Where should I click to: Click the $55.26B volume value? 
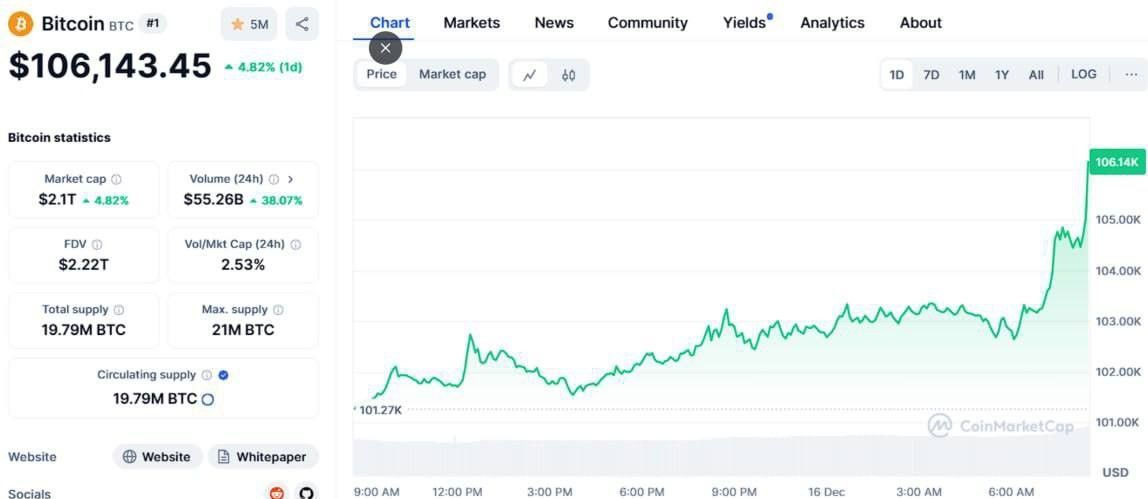pyautogui.click(x=213, y=200)
